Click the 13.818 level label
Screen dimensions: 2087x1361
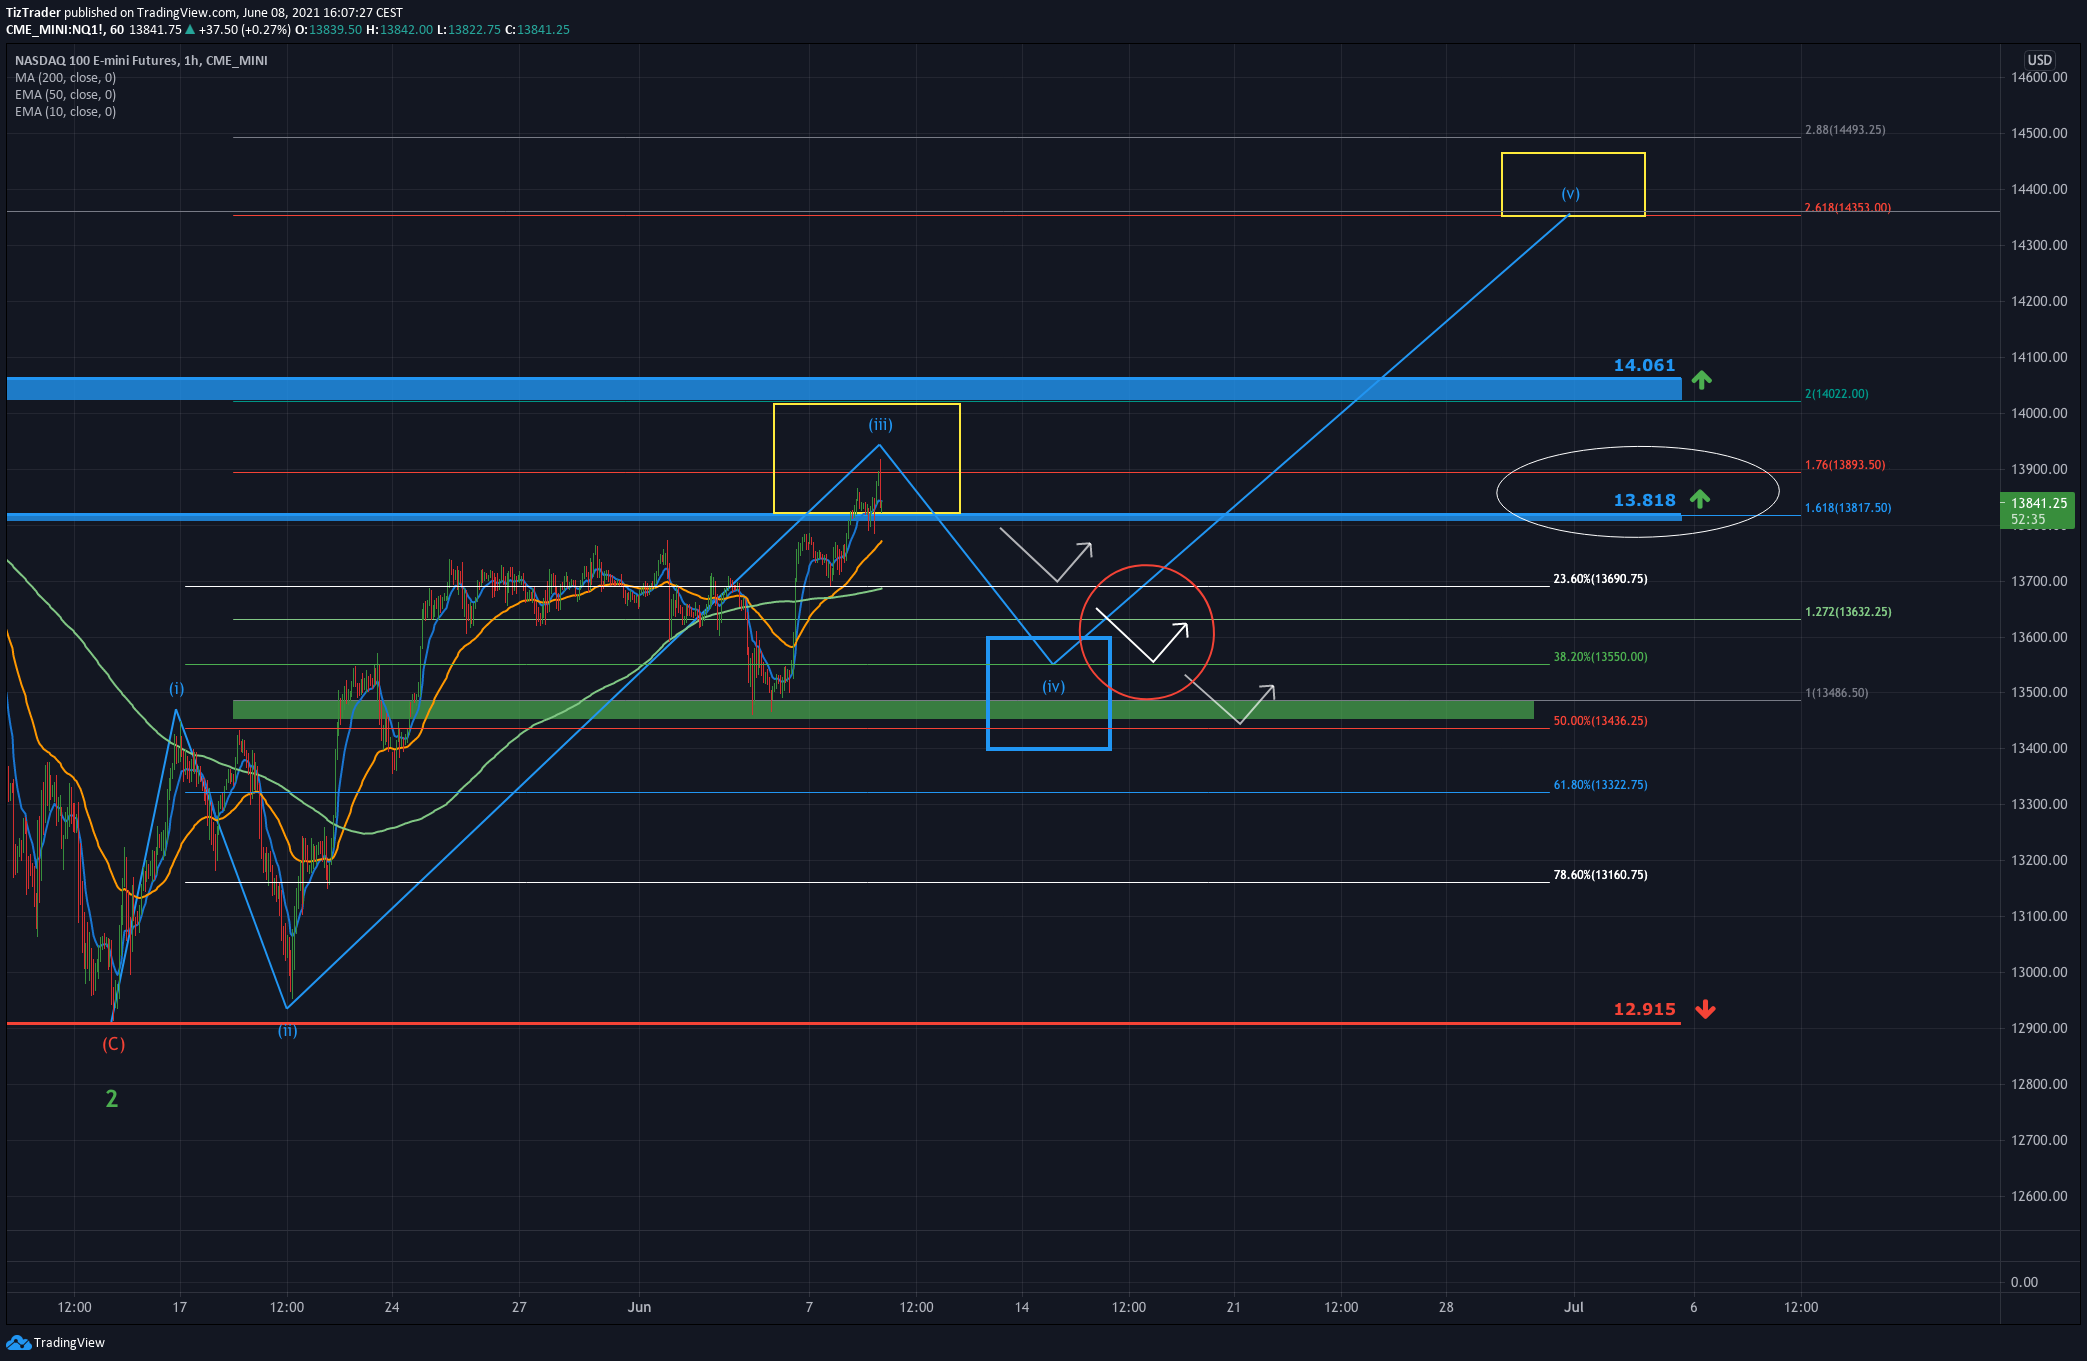[1644, 500]
